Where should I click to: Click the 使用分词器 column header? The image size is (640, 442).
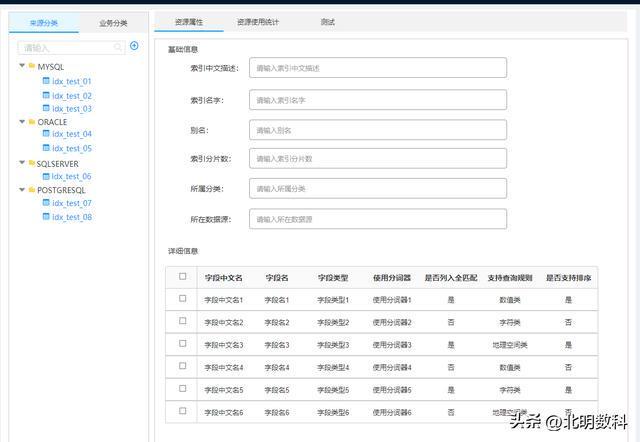coord(392,278)
